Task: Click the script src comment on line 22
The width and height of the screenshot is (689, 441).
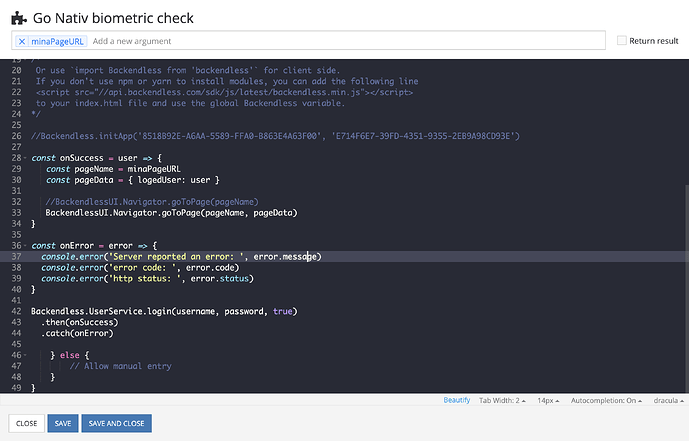Action: (x=224, y=92)
